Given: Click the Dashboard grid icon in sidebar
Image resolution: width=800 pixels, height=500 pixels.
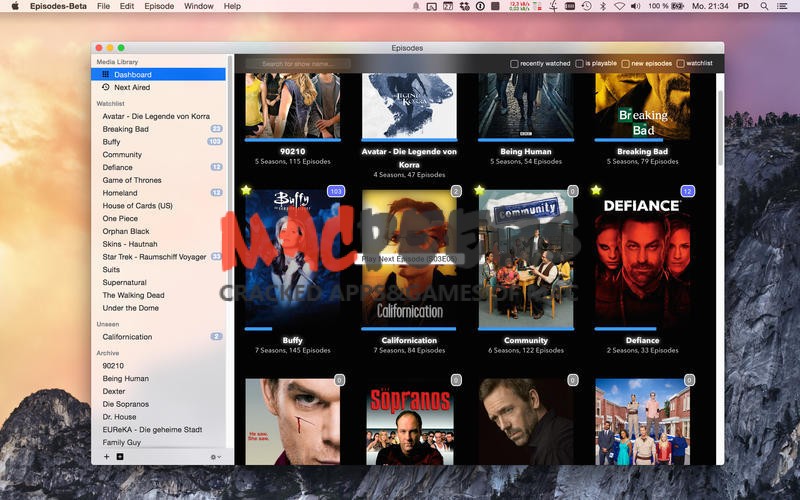Looking at the screenshot, I should [106, 75].
